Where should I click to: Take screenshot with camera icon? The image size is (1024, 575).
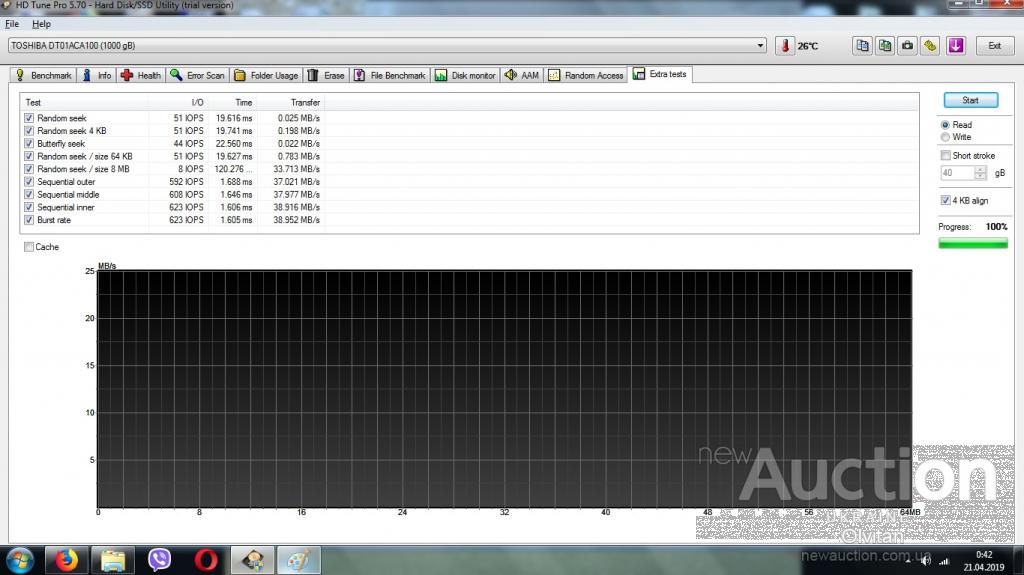point(907,46)
